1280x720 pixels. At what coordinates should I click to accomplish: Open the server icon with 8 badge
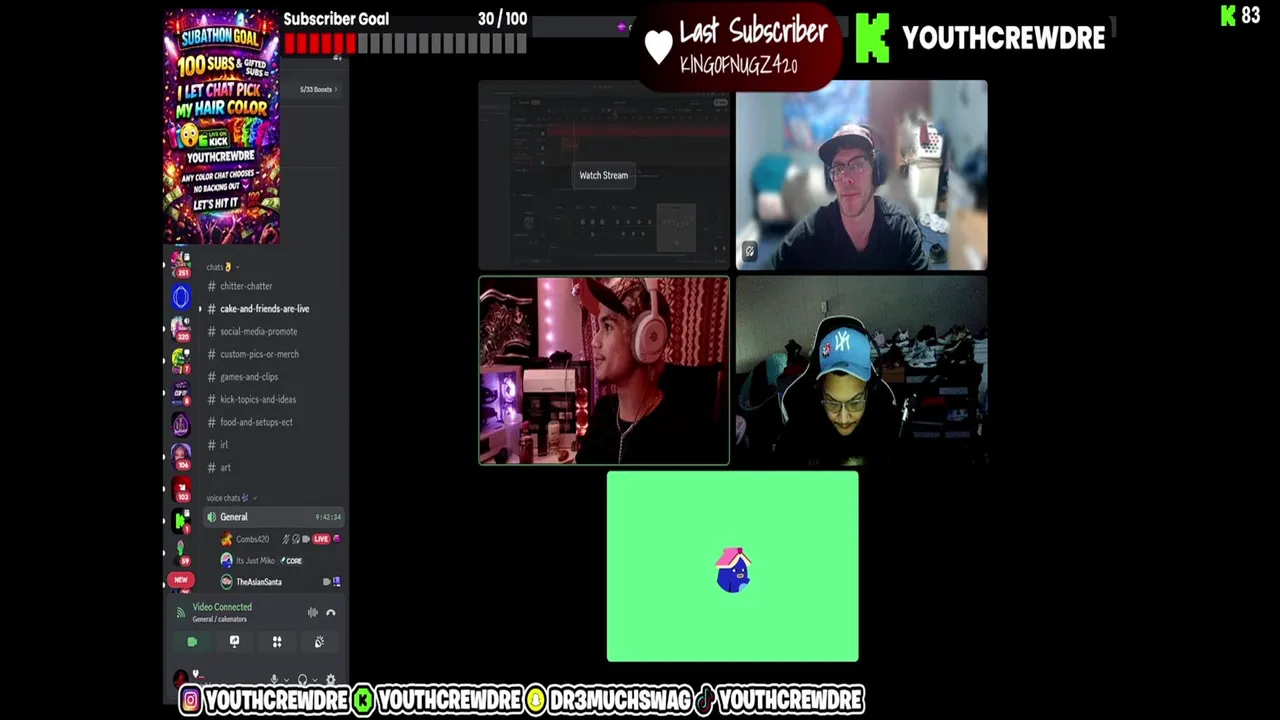pyautogui.click(x=181, y=392)
